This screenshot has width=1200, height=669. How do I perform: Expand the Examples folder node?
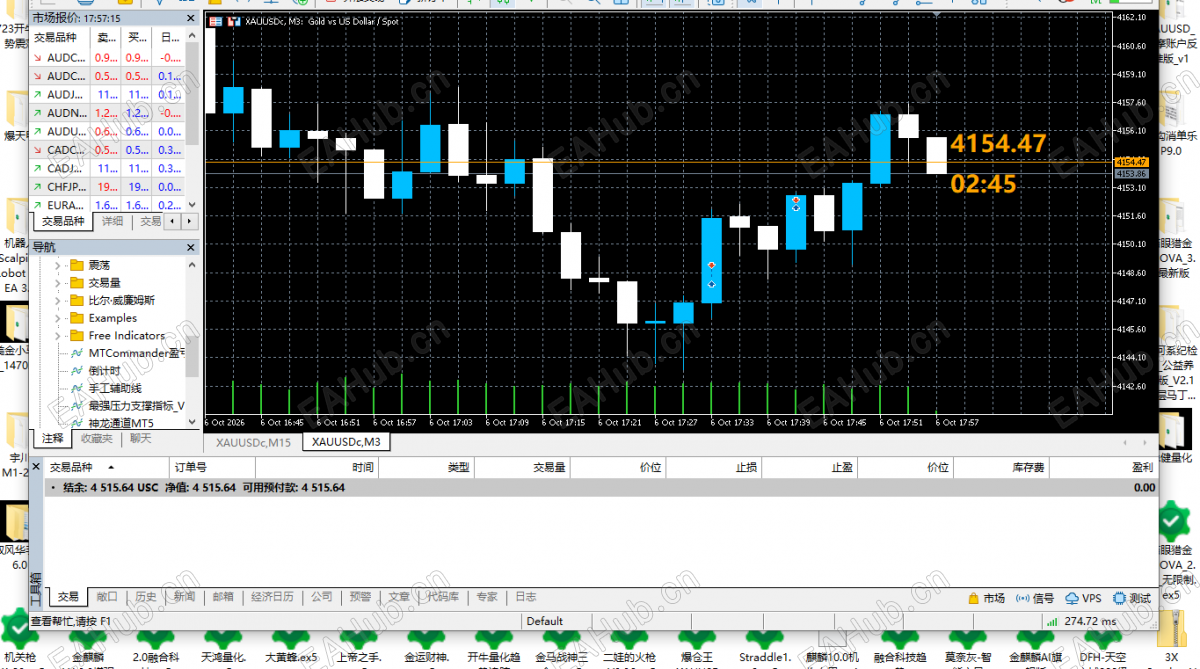(59, 318)
